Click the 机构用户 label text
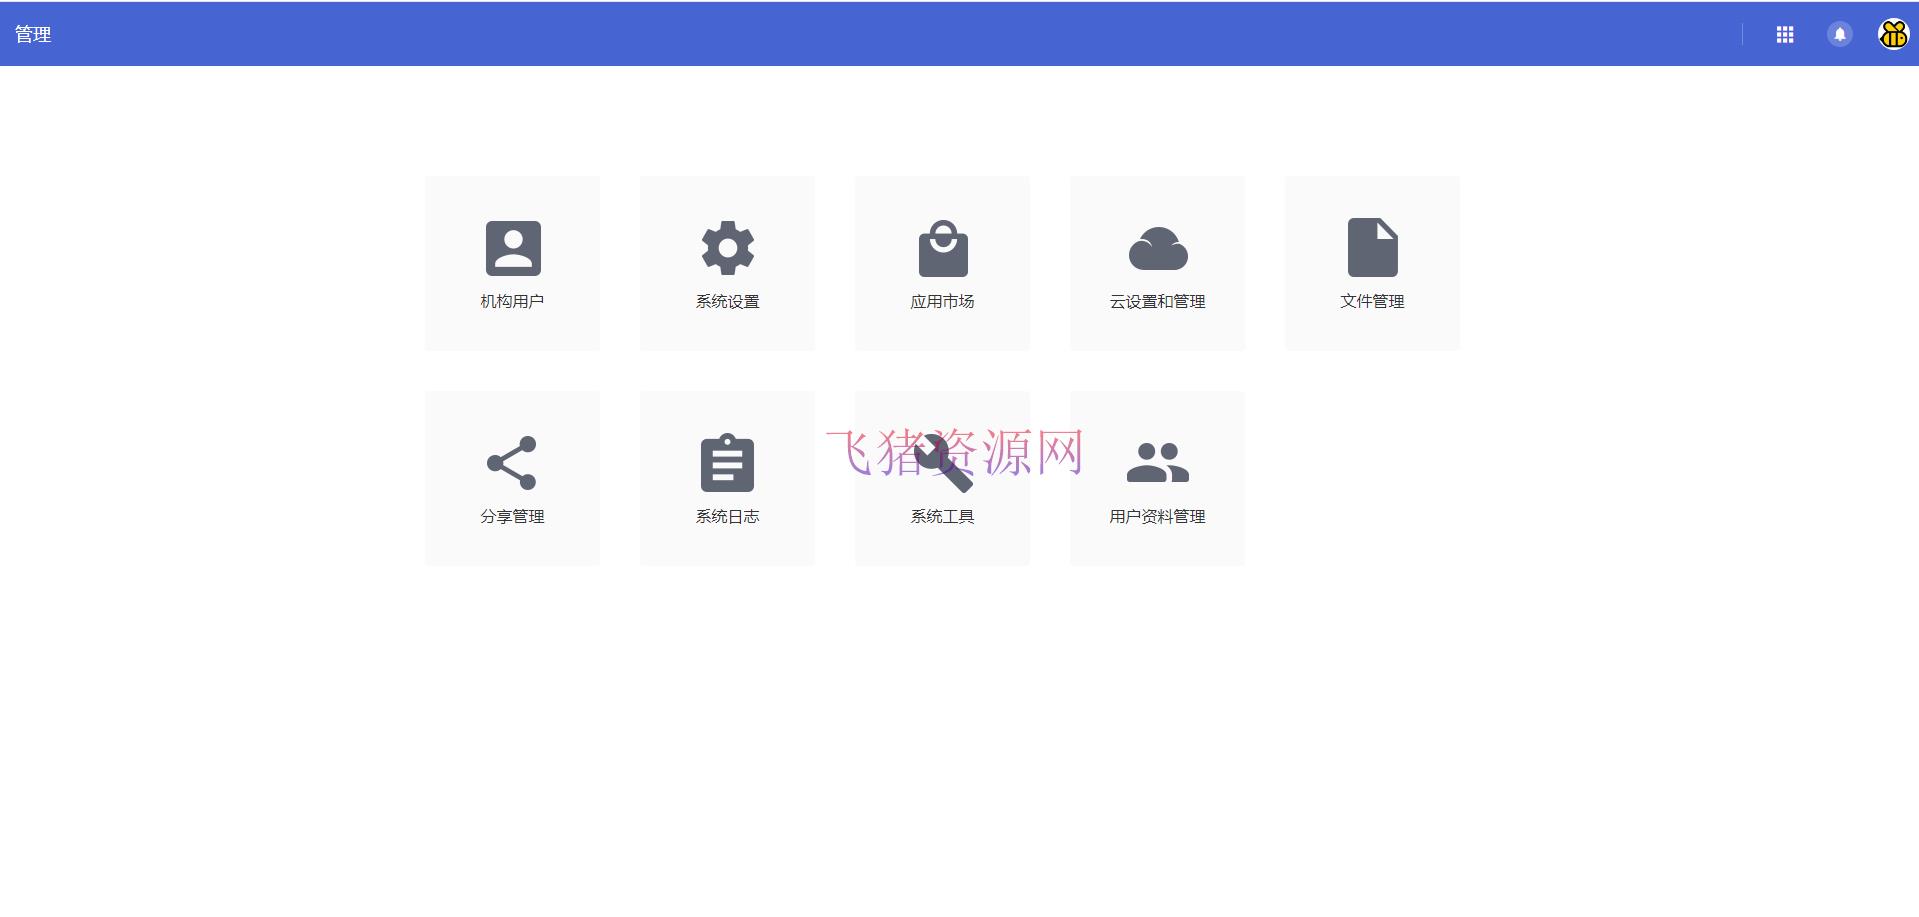Viewport: 1919px width, 917px height. 512,301
